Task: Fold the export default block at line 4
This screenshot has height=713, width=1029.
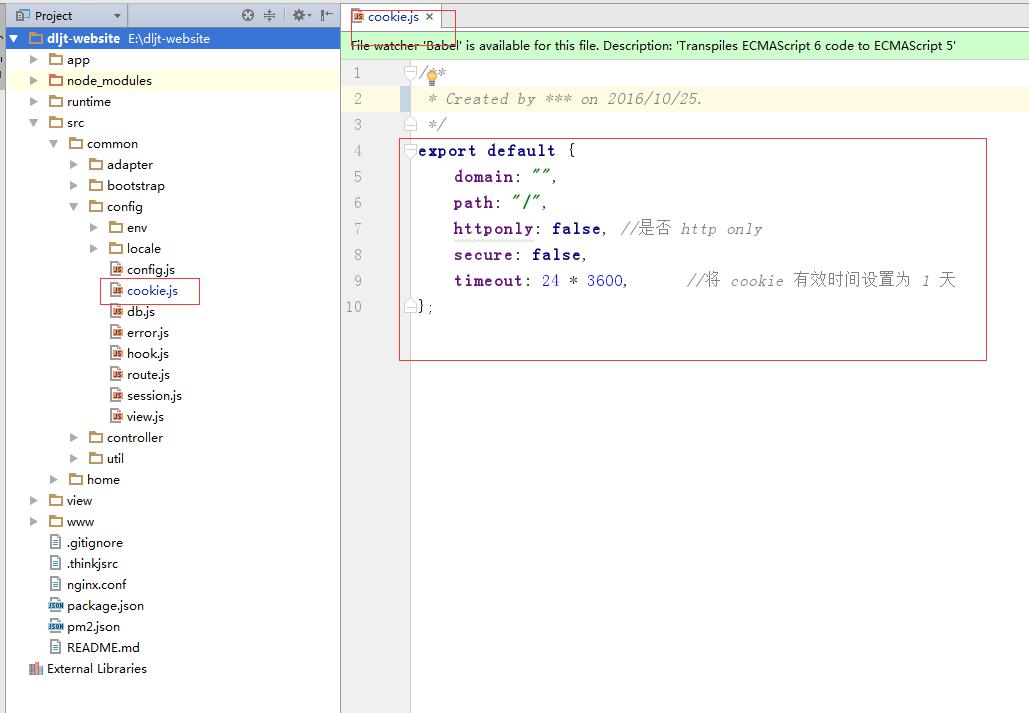Action: [x=410, y=150]
